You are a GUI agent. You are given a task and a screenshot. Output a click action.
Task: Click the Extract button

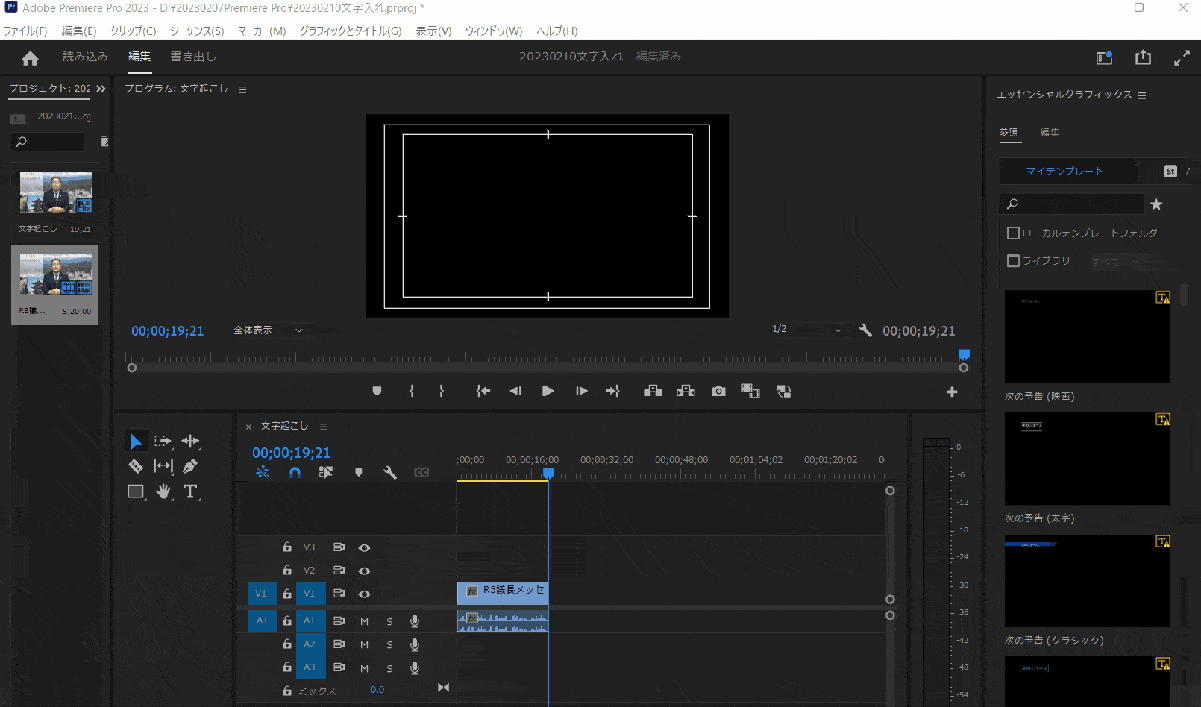click(x=685, y=391)
